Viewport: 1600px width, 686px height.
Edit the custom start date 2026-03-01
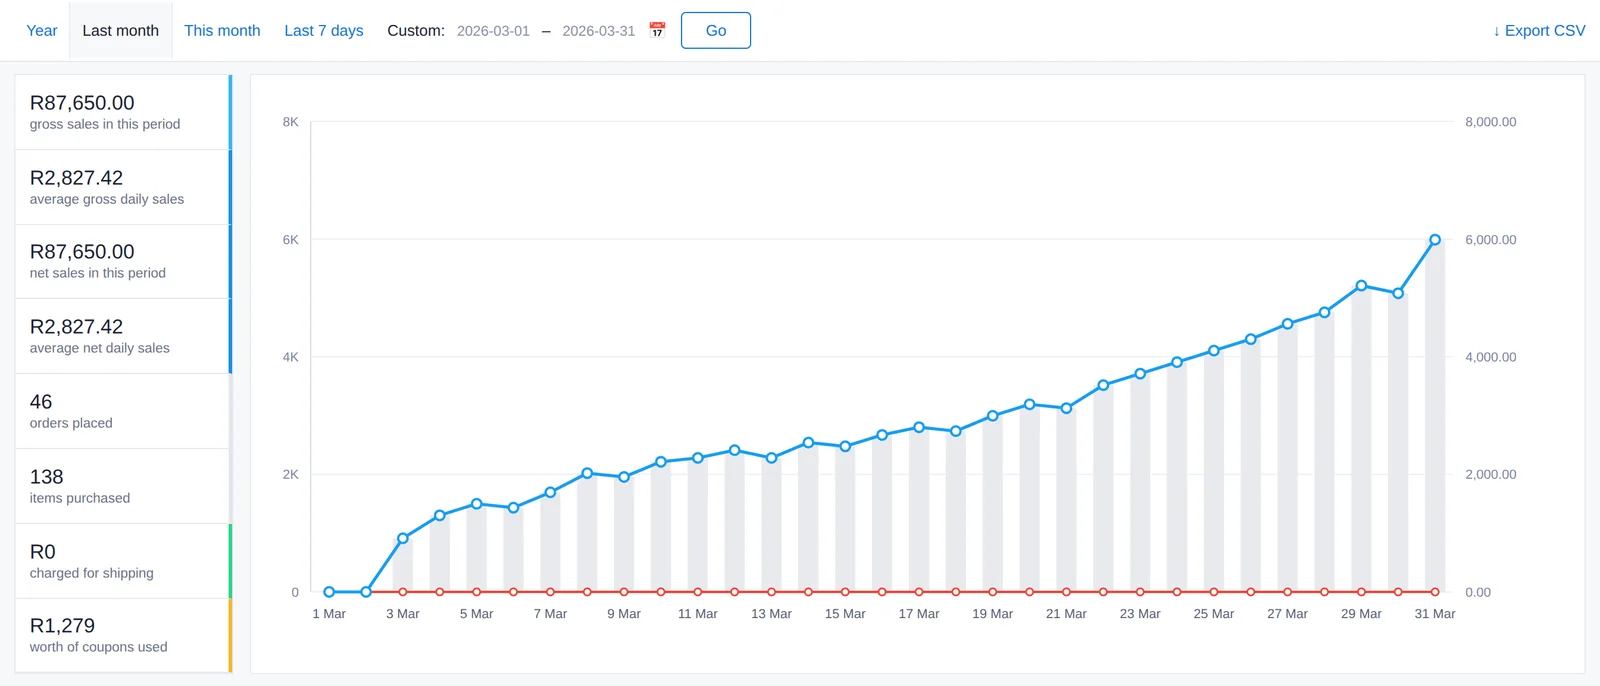pyautogui.click(x=493, y=31)
